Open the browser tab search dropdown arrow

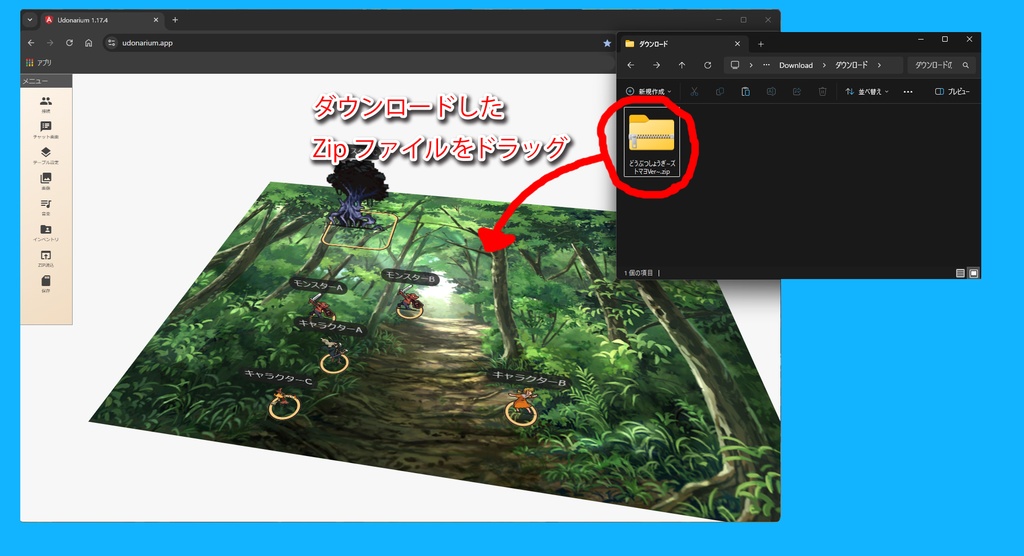click(29, 20)
